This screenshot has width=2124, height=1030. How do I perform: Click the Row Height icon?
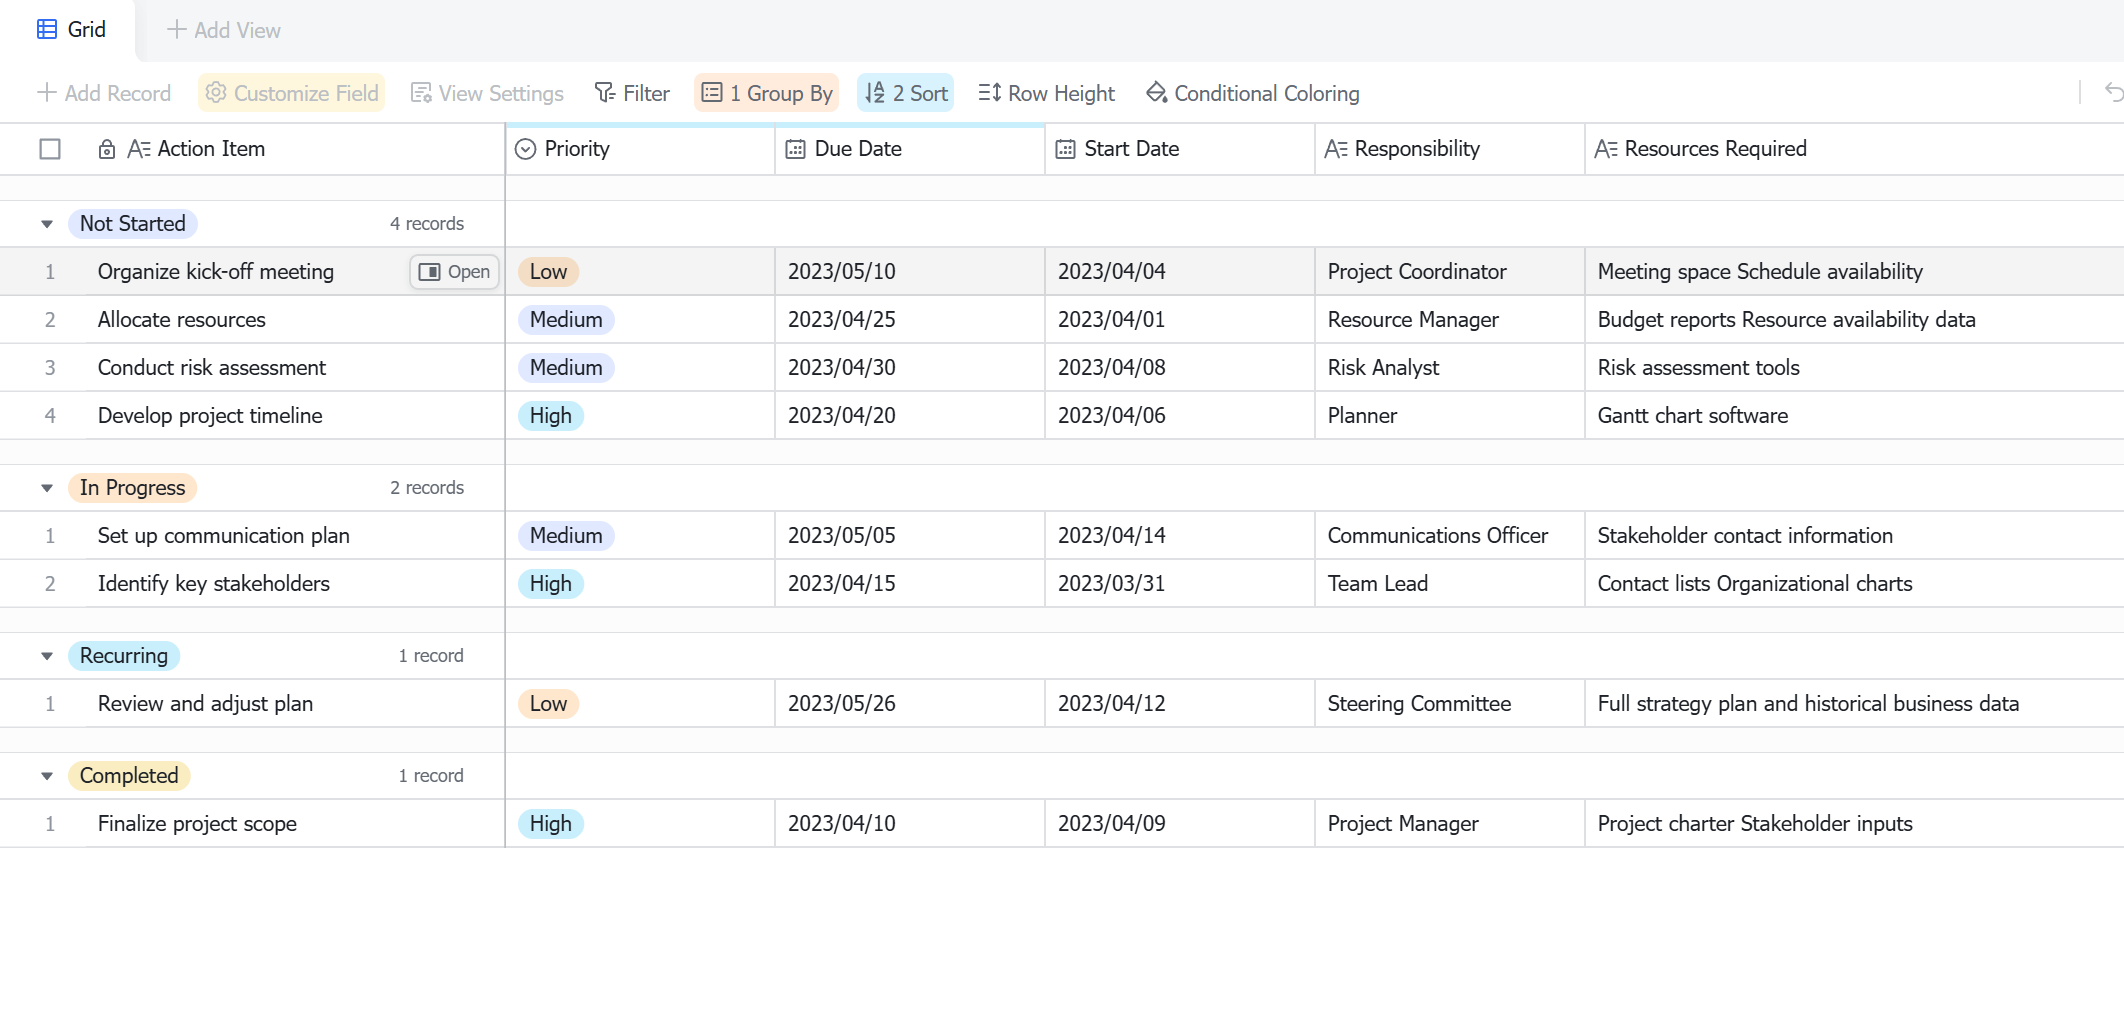click(990, 93)
